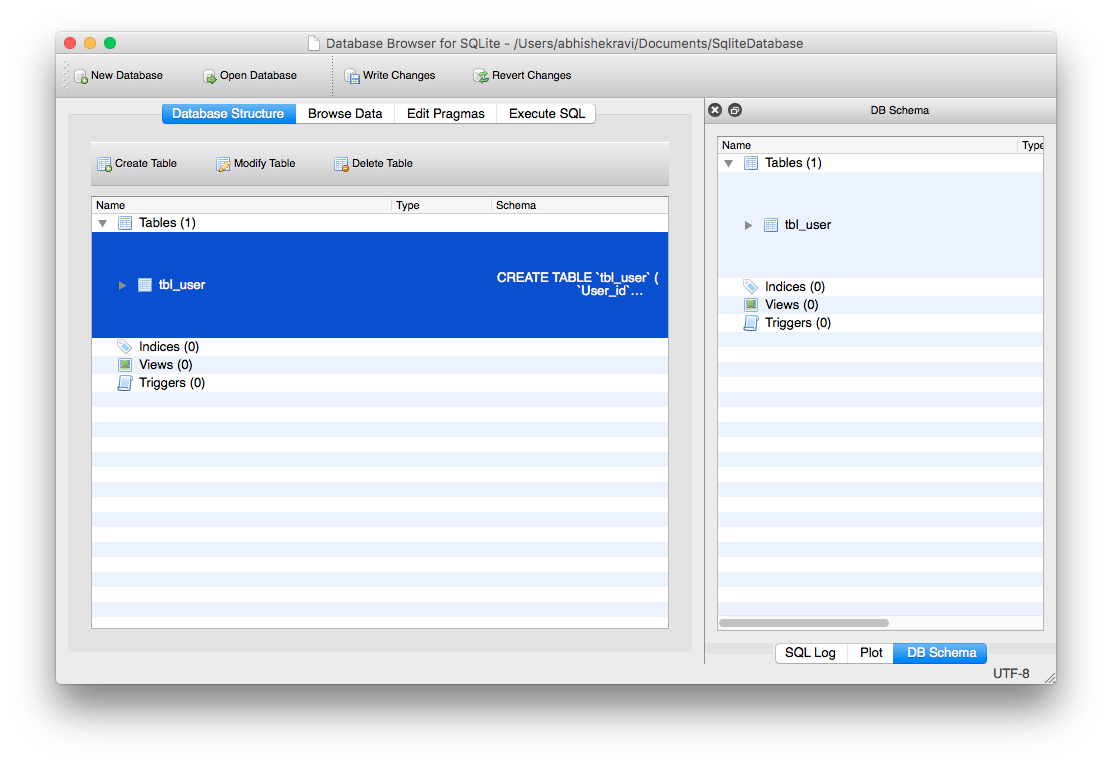The width and height of the screenshot is (1112, 764).
Task: Show the SQL Log panel tab
Action: (x=810, y=653)
